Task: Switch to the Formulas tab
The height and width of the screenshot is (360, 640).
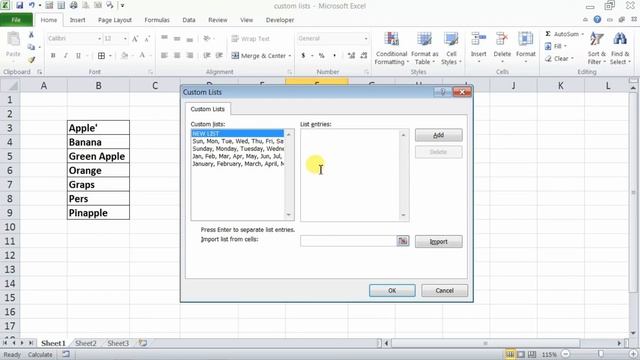Action: click(157, 20)
